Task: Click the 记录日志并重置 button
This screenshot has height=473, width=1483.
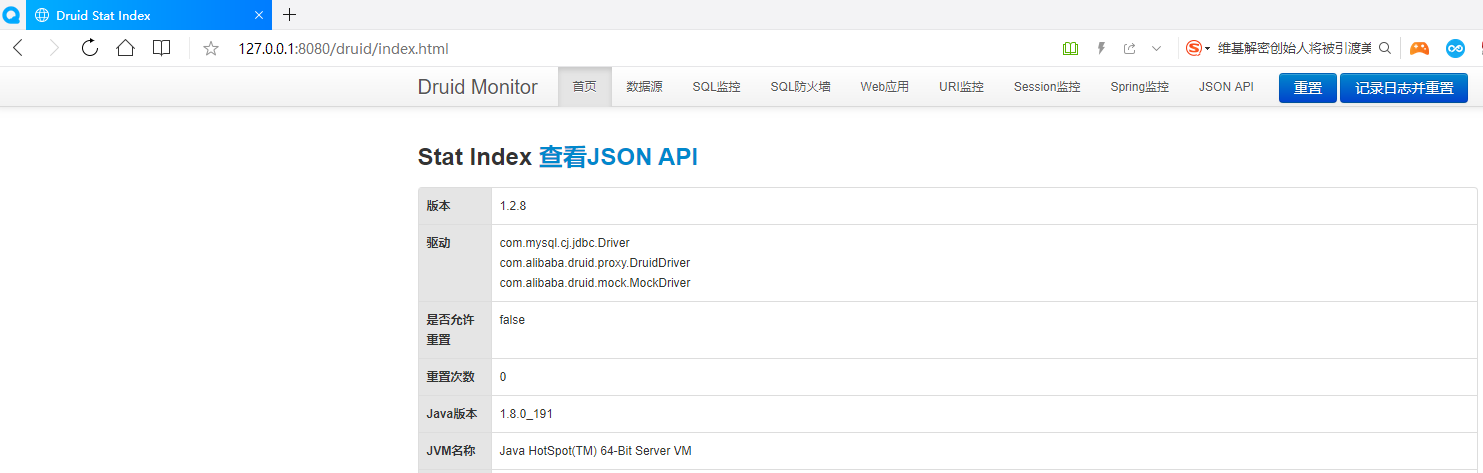Action: pyautogui.click(x=1404, y=88)
